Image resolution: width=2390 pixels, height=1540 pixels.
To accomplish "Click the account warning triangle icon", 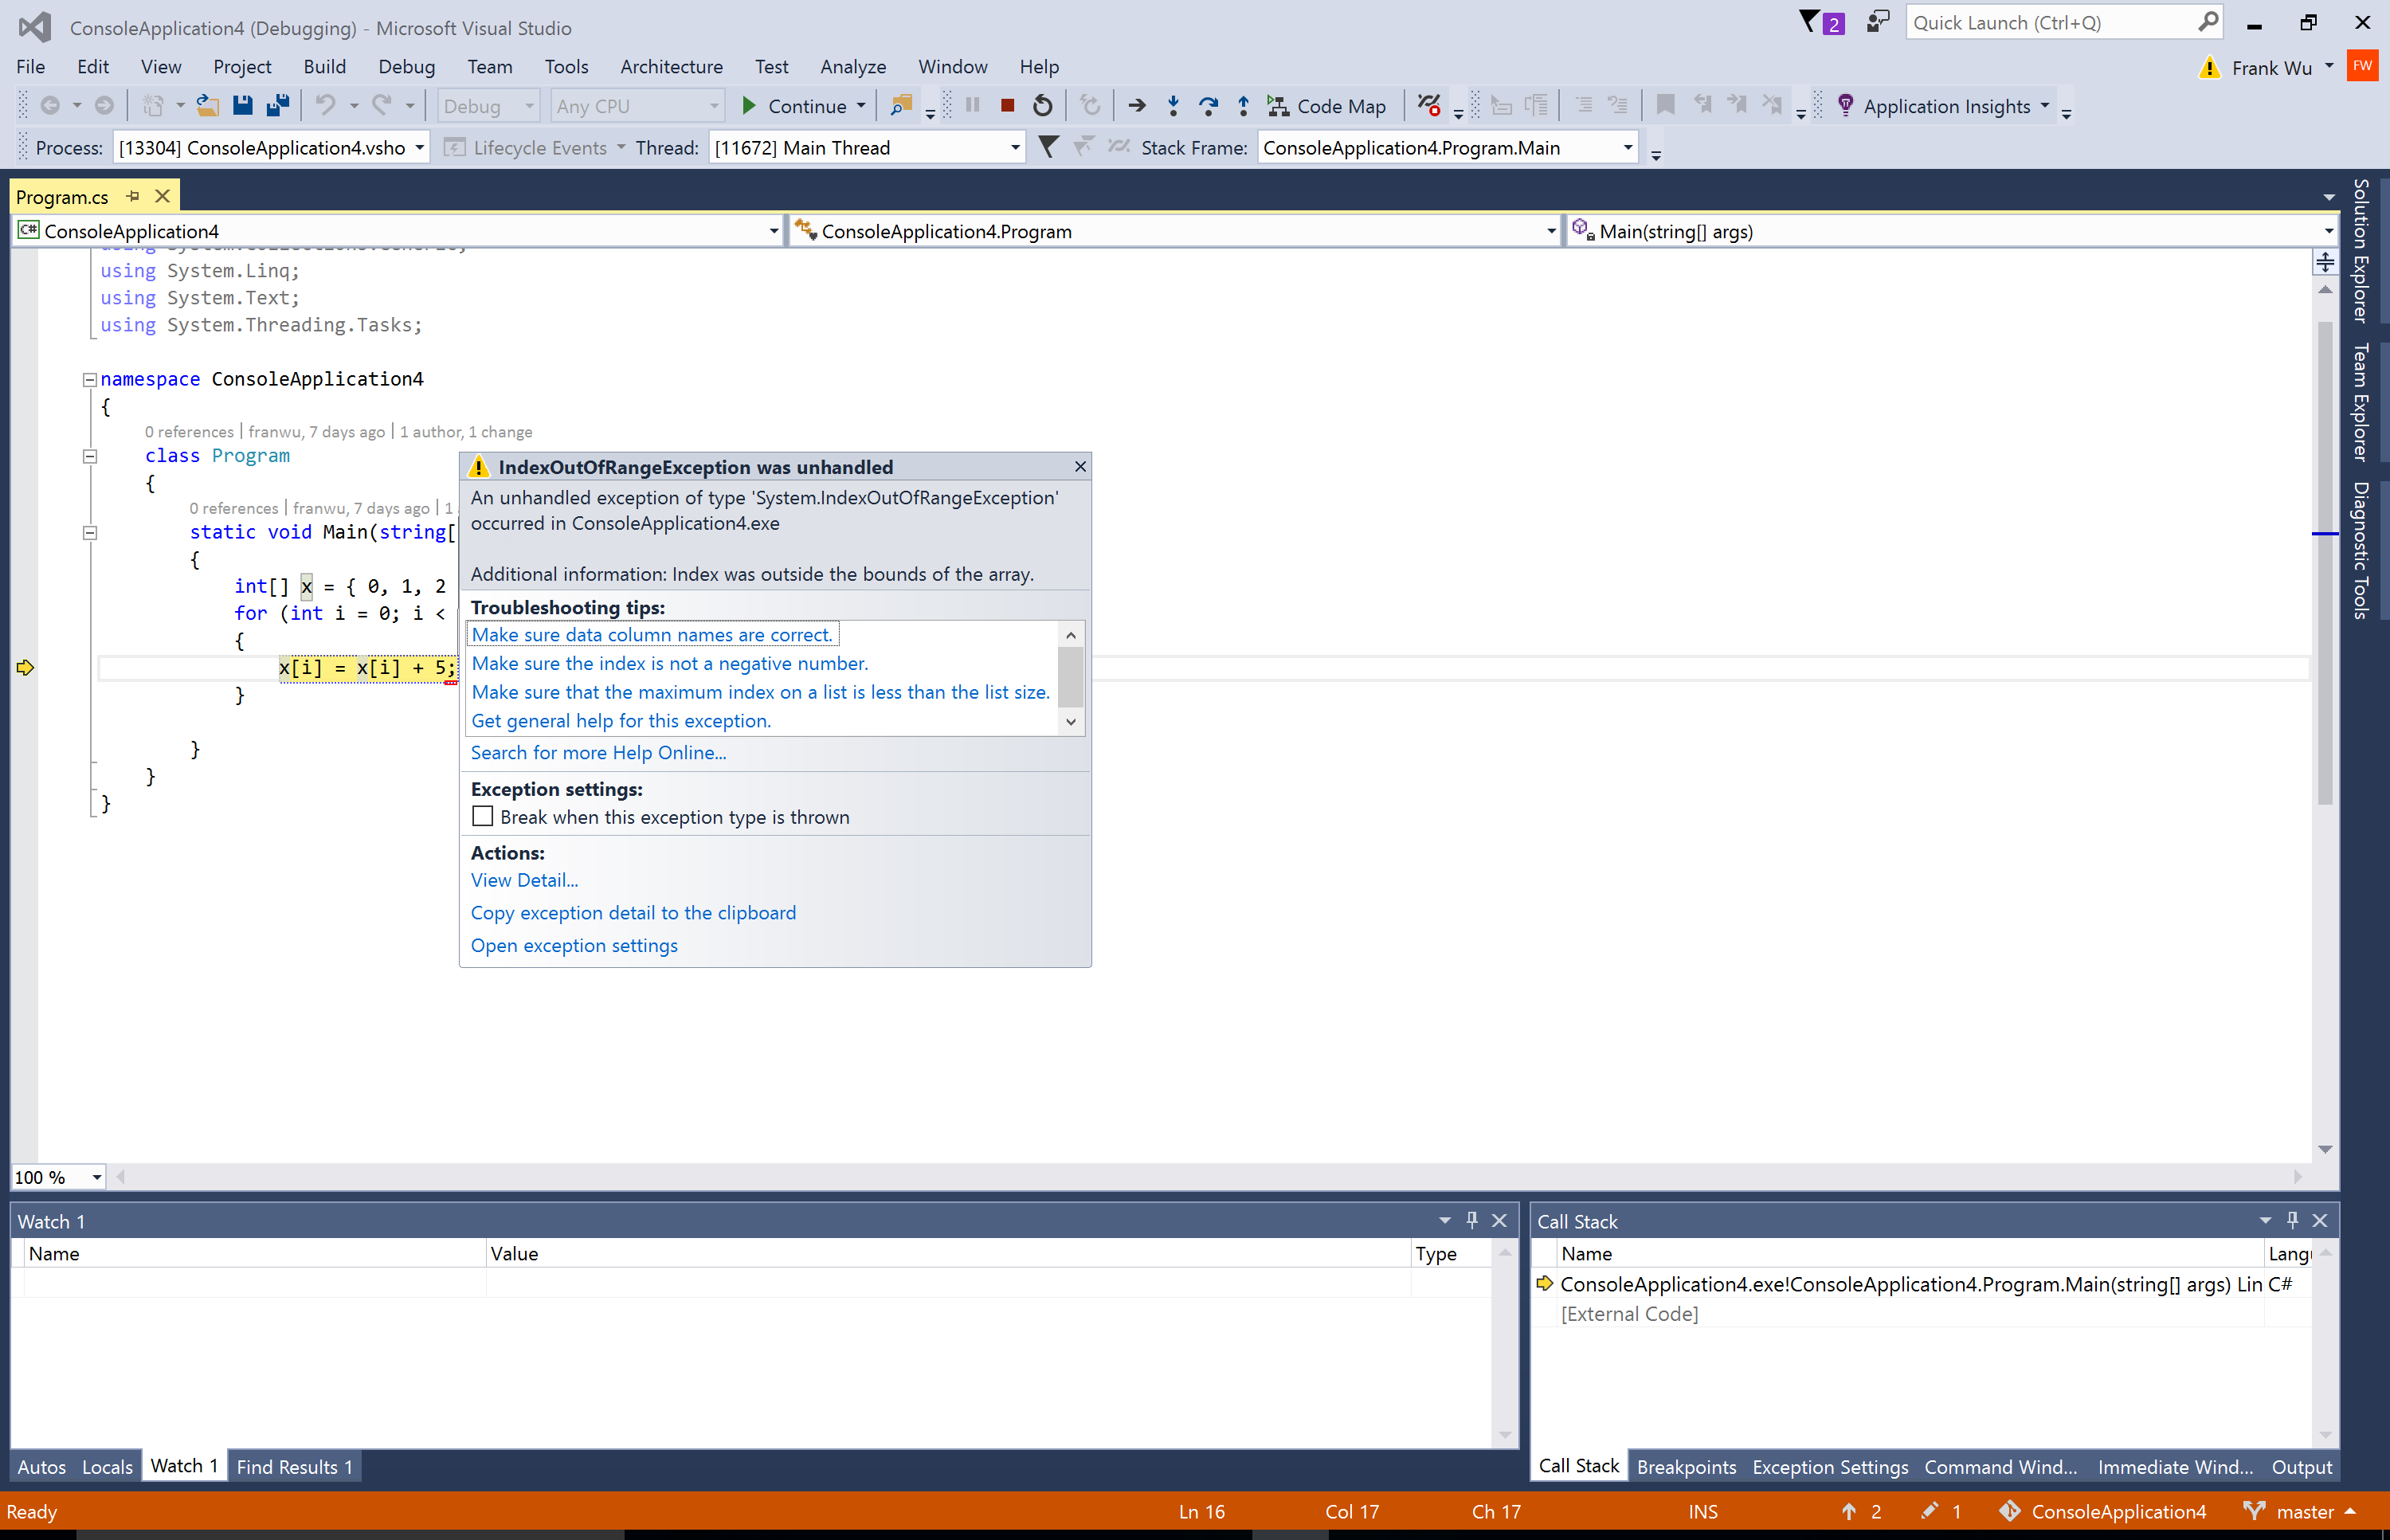I will (x=2209, y=68).
